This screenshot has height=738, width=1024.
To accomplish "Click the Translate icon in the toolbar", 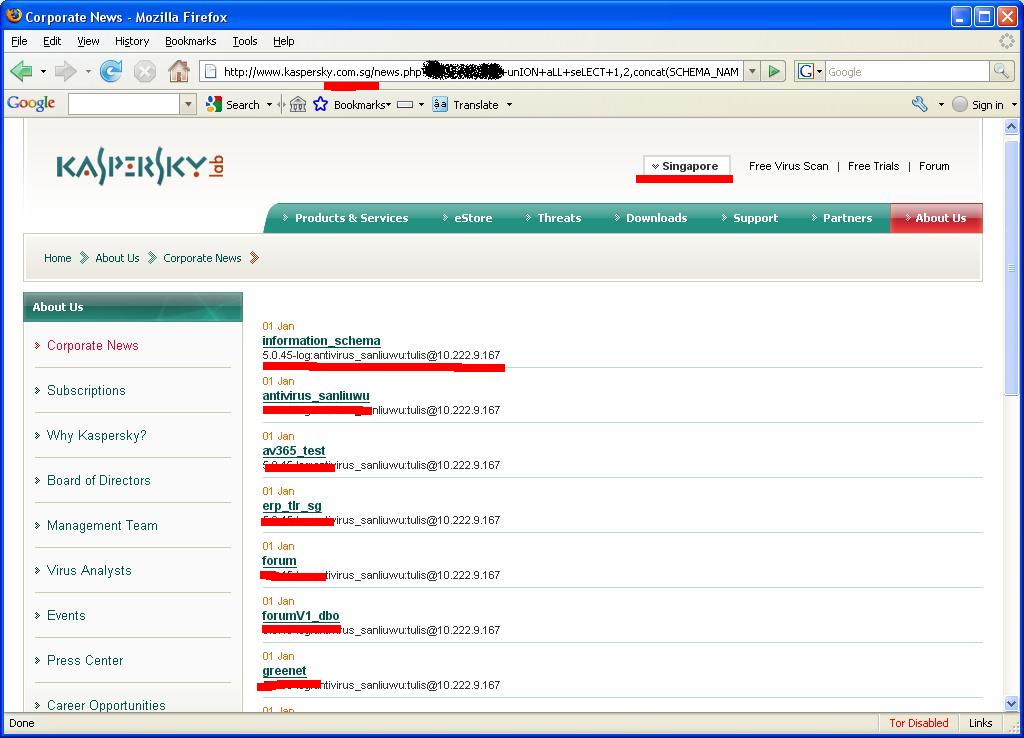I will tap(440, 104).
